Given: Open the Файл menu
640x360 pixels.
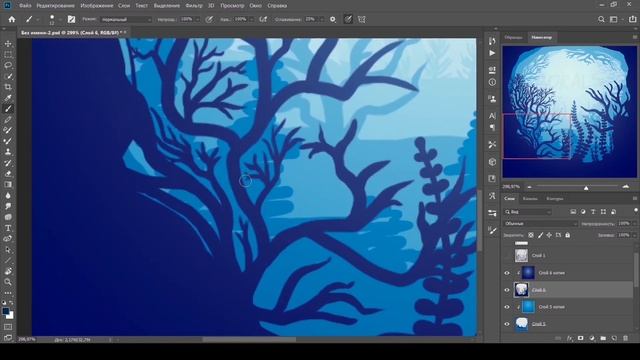Looking at the screenshot, I should 25,6.
